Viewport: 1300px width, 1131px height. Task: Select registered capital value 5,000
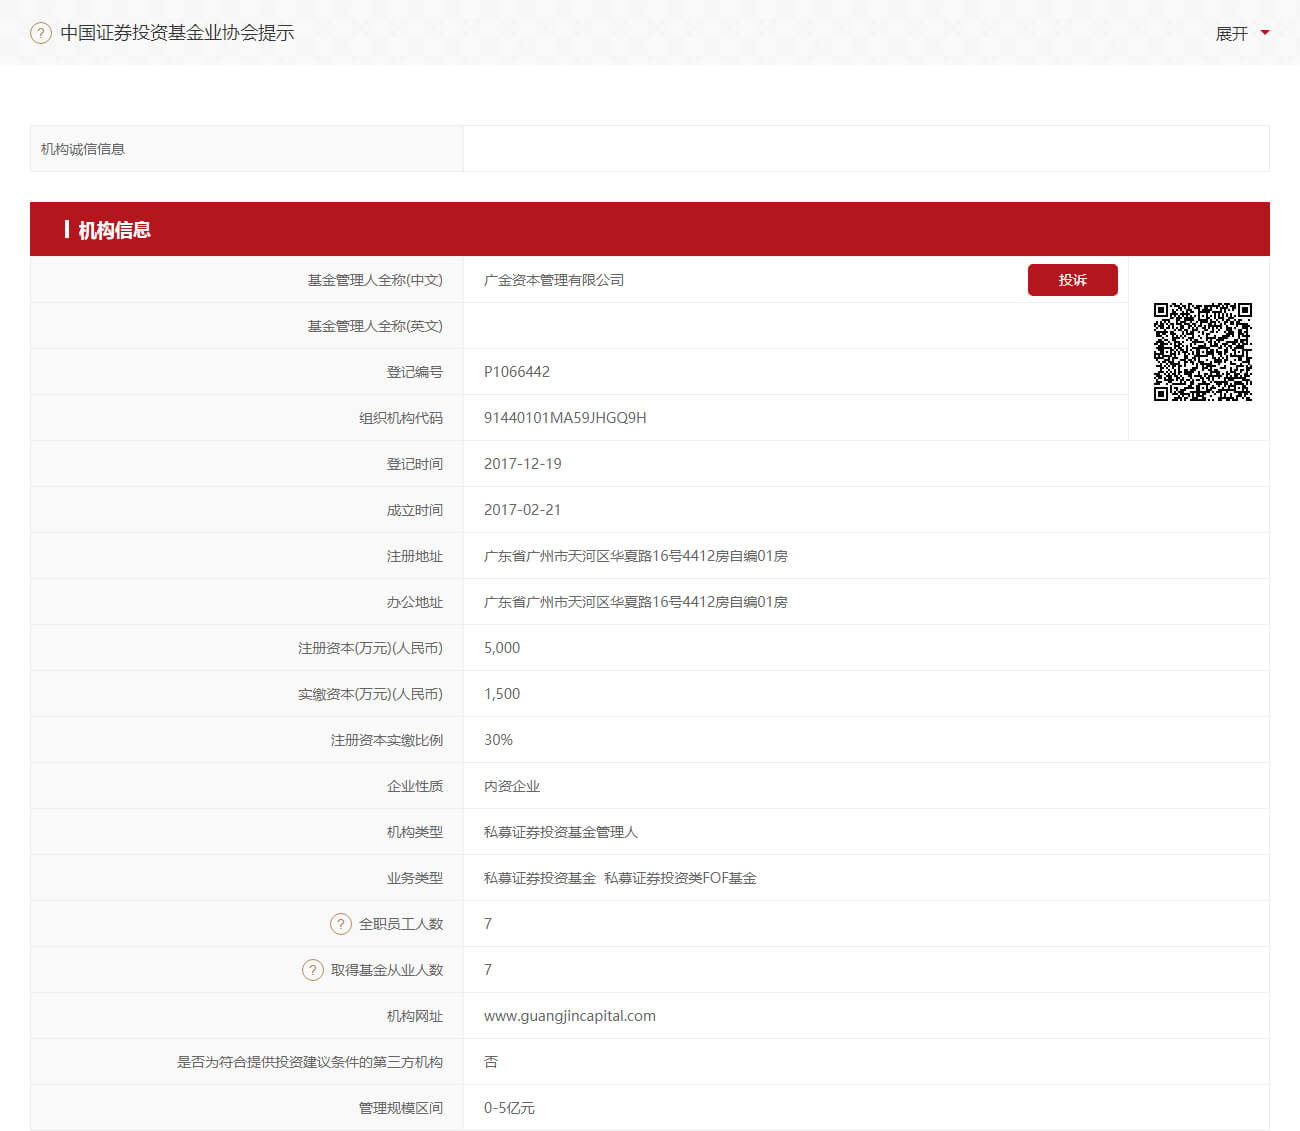pos(502,648)
